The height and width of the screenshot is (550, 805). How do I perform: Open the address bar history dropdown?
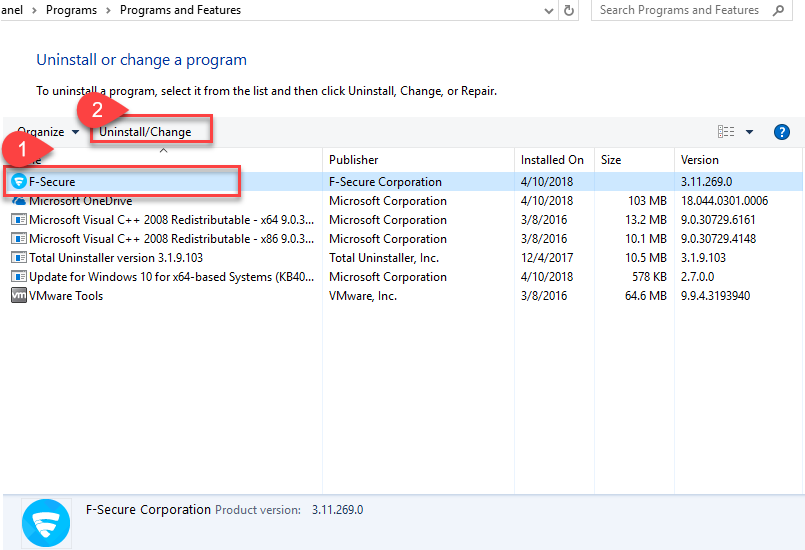(x=549, y=10)
